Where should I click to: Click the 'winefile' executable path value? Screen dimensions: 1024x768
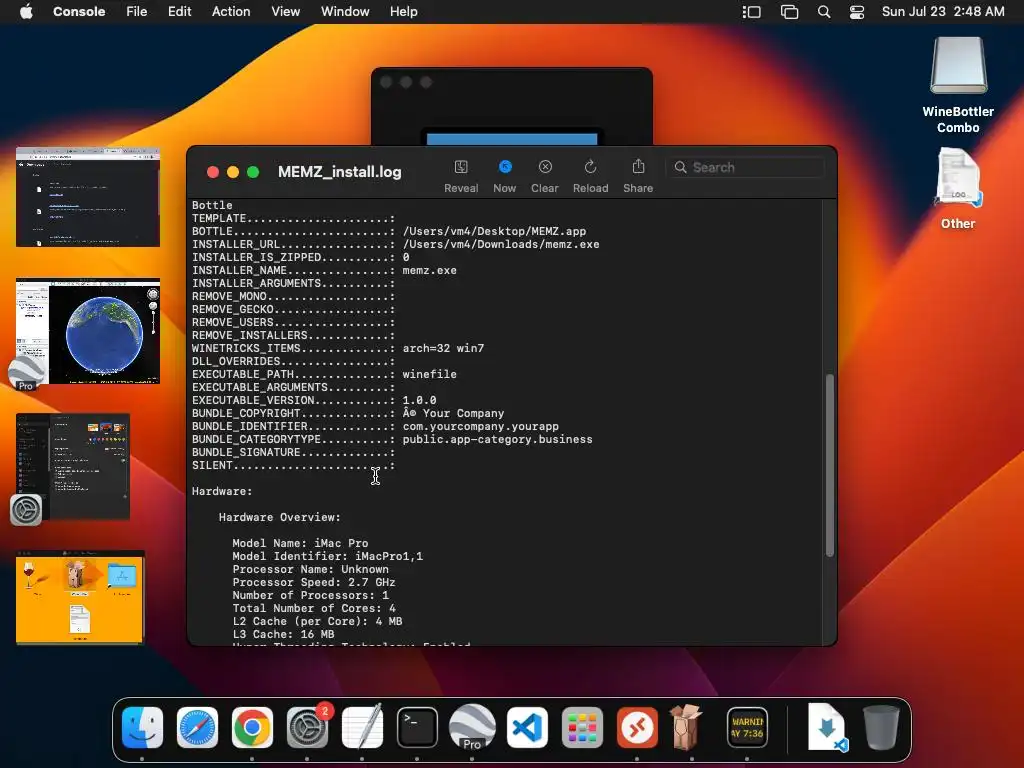[x=430, y=374]
